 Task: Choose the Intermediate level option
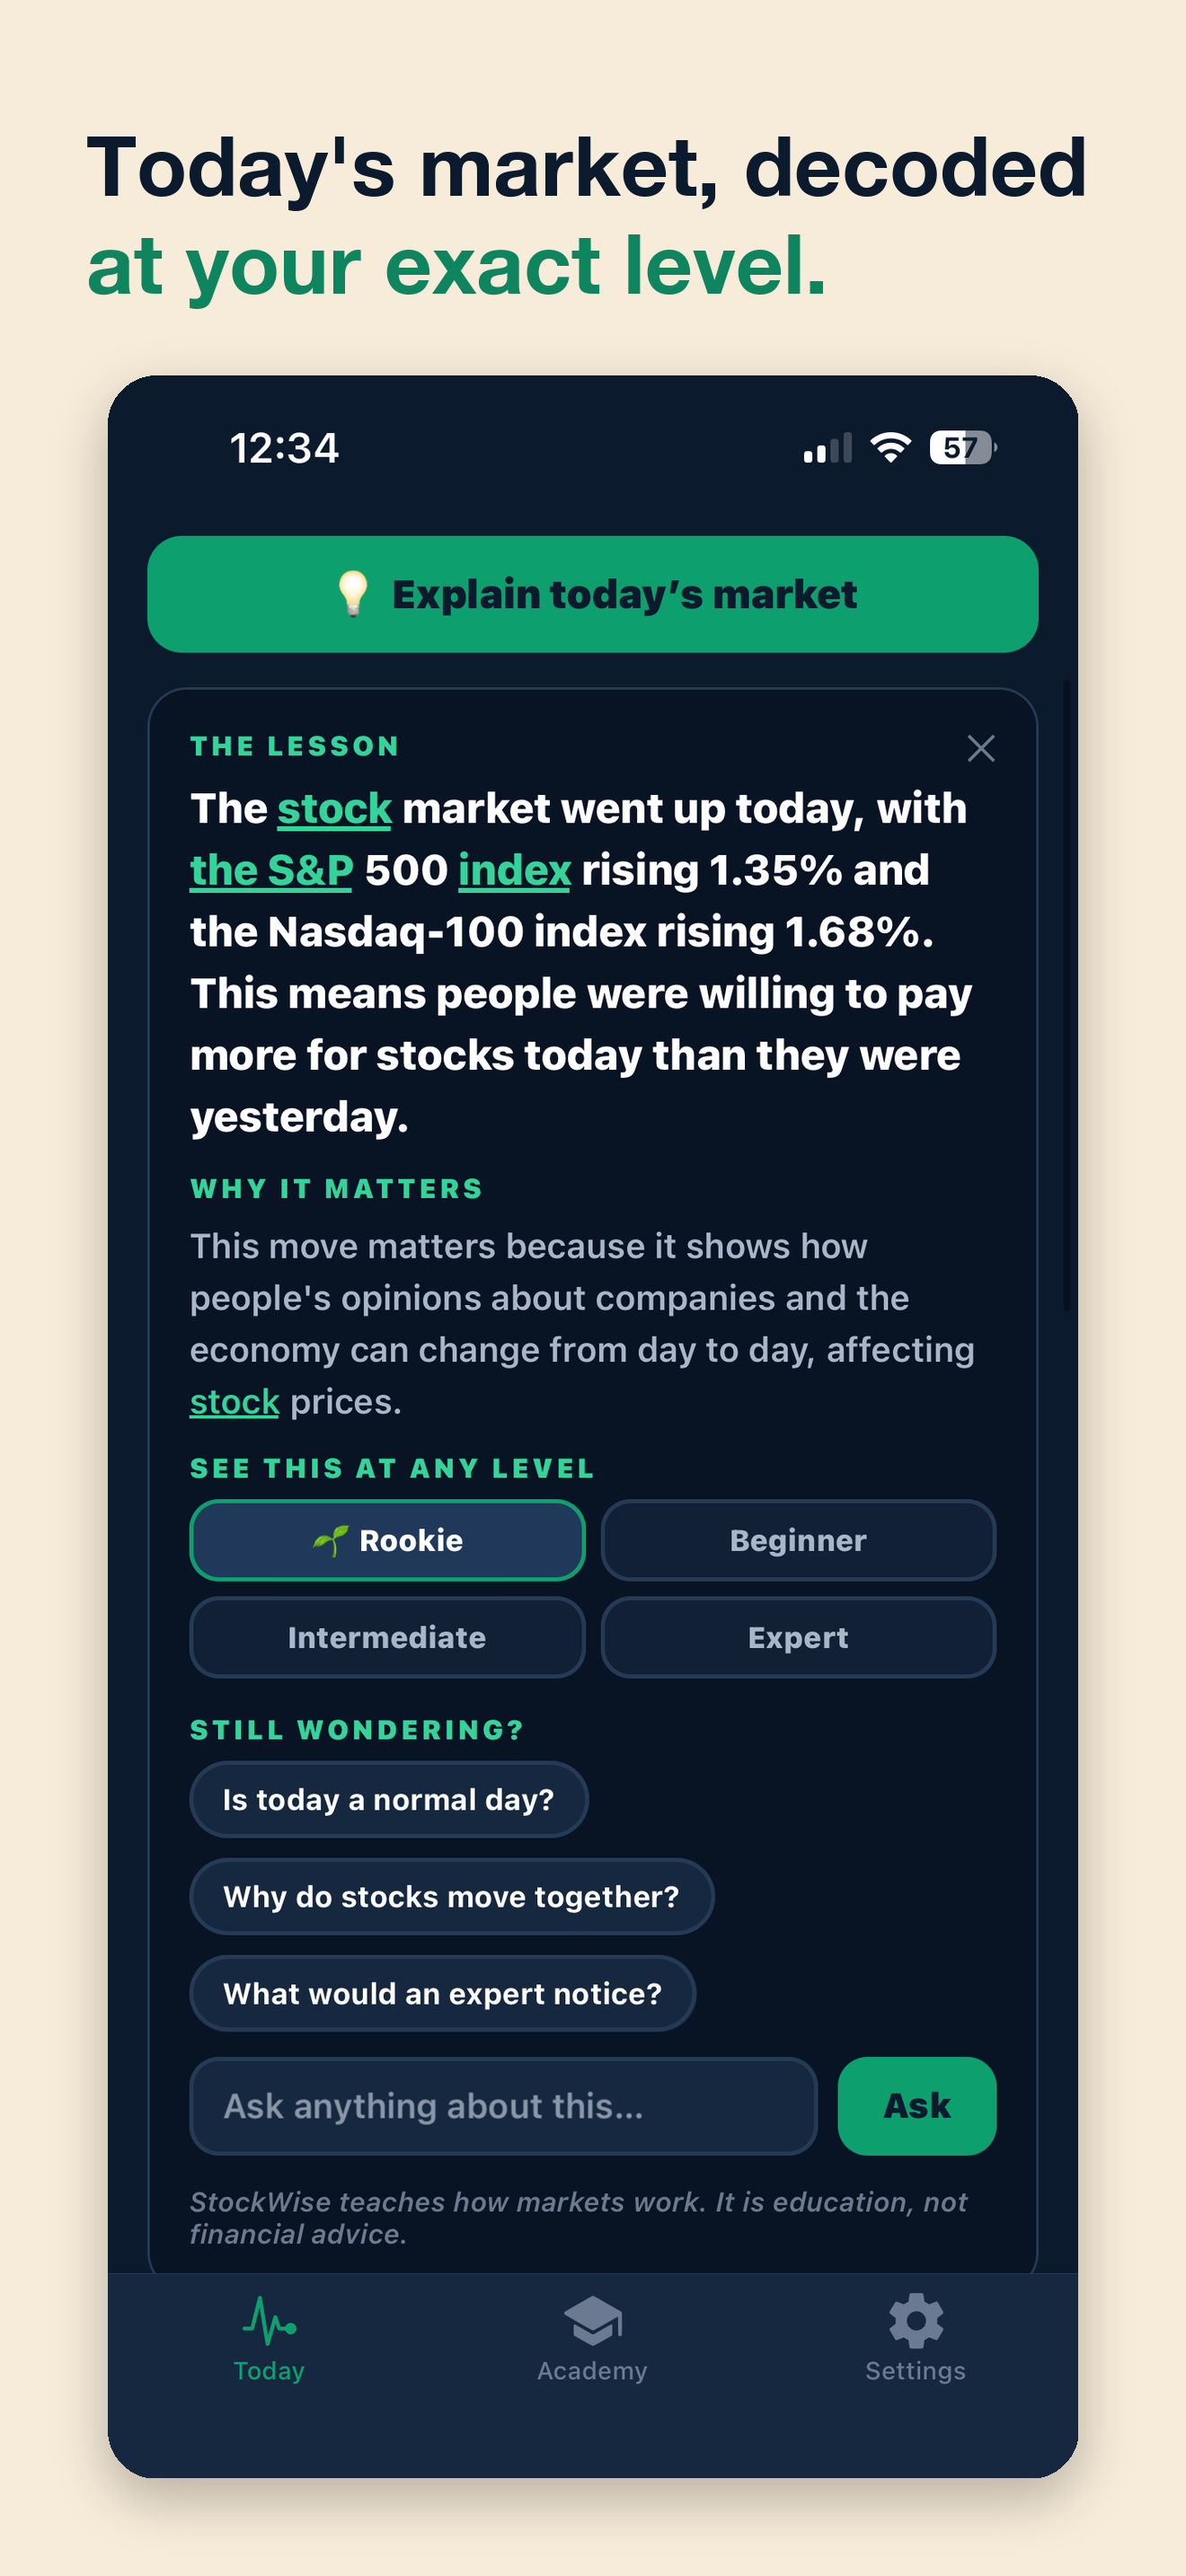[387, 1637]
